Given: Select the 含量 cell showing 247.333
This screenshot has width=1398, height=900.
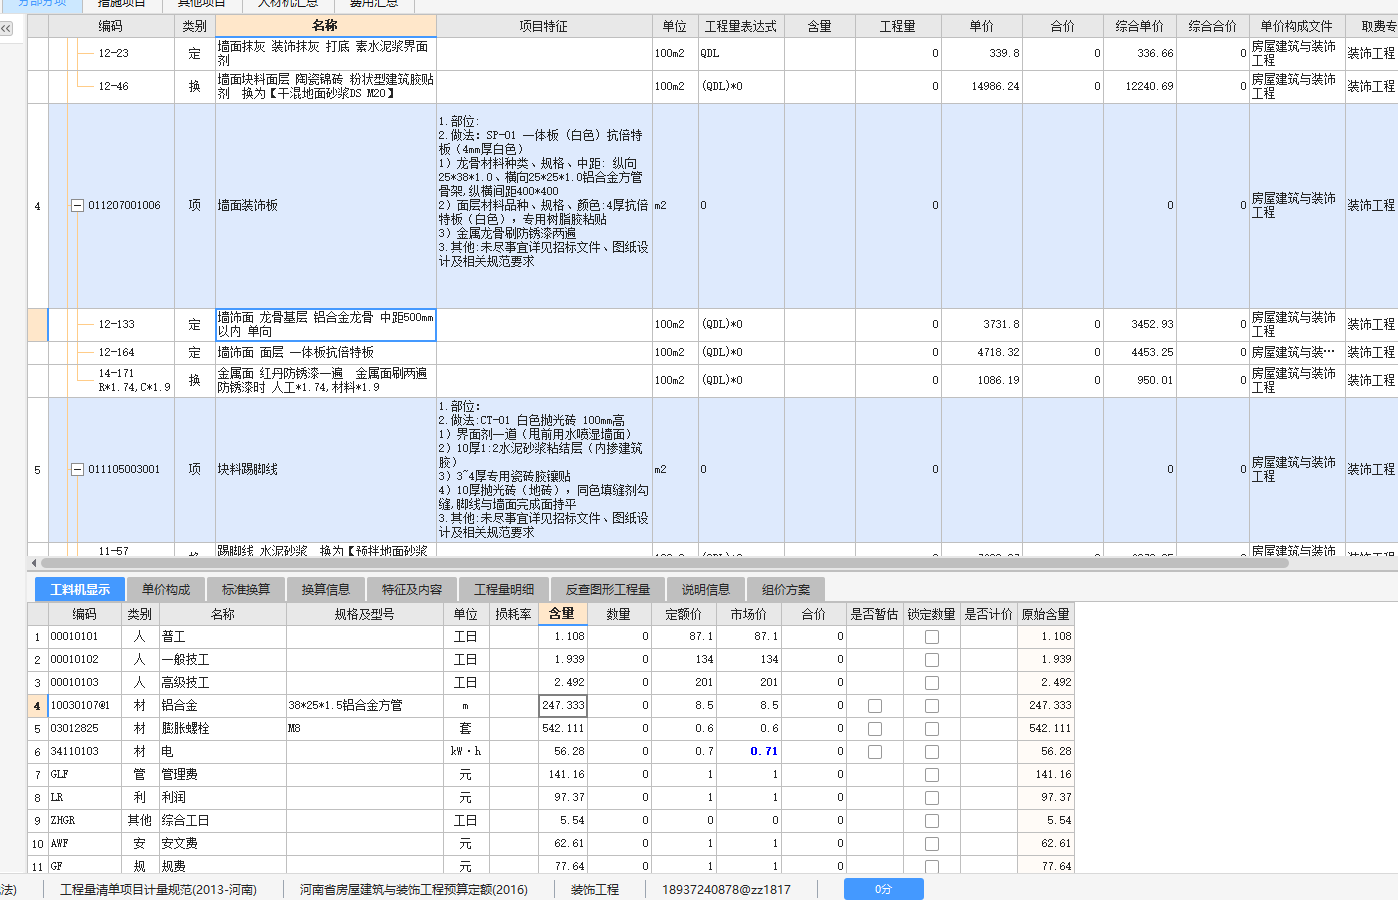Looking at the screenshot, I should [x=562, y=706].
